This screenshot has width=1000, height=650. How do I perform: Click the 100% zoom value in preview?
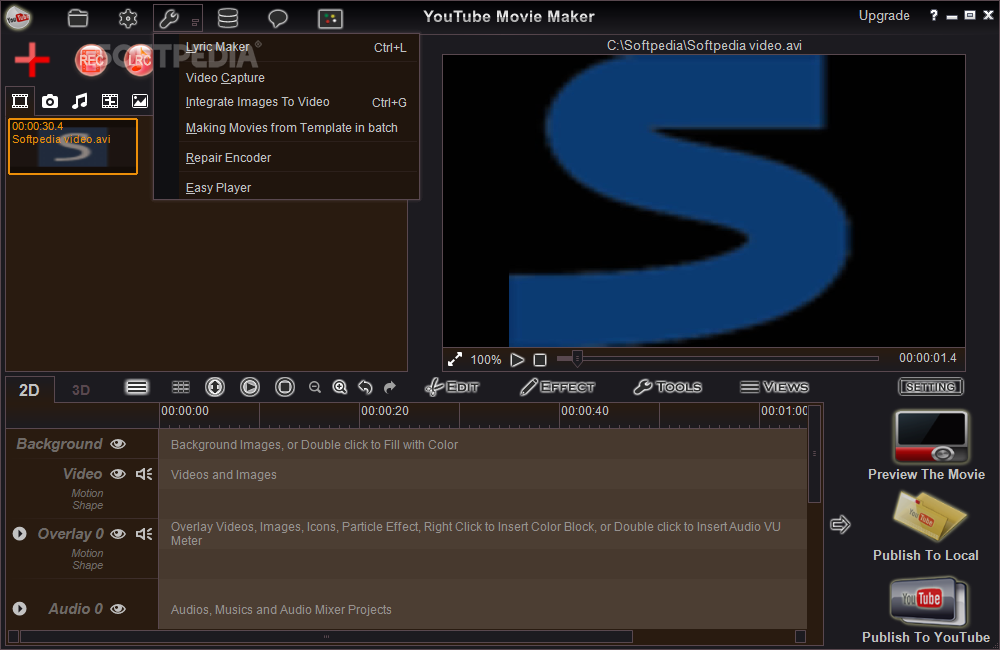(x=486, y=360)
